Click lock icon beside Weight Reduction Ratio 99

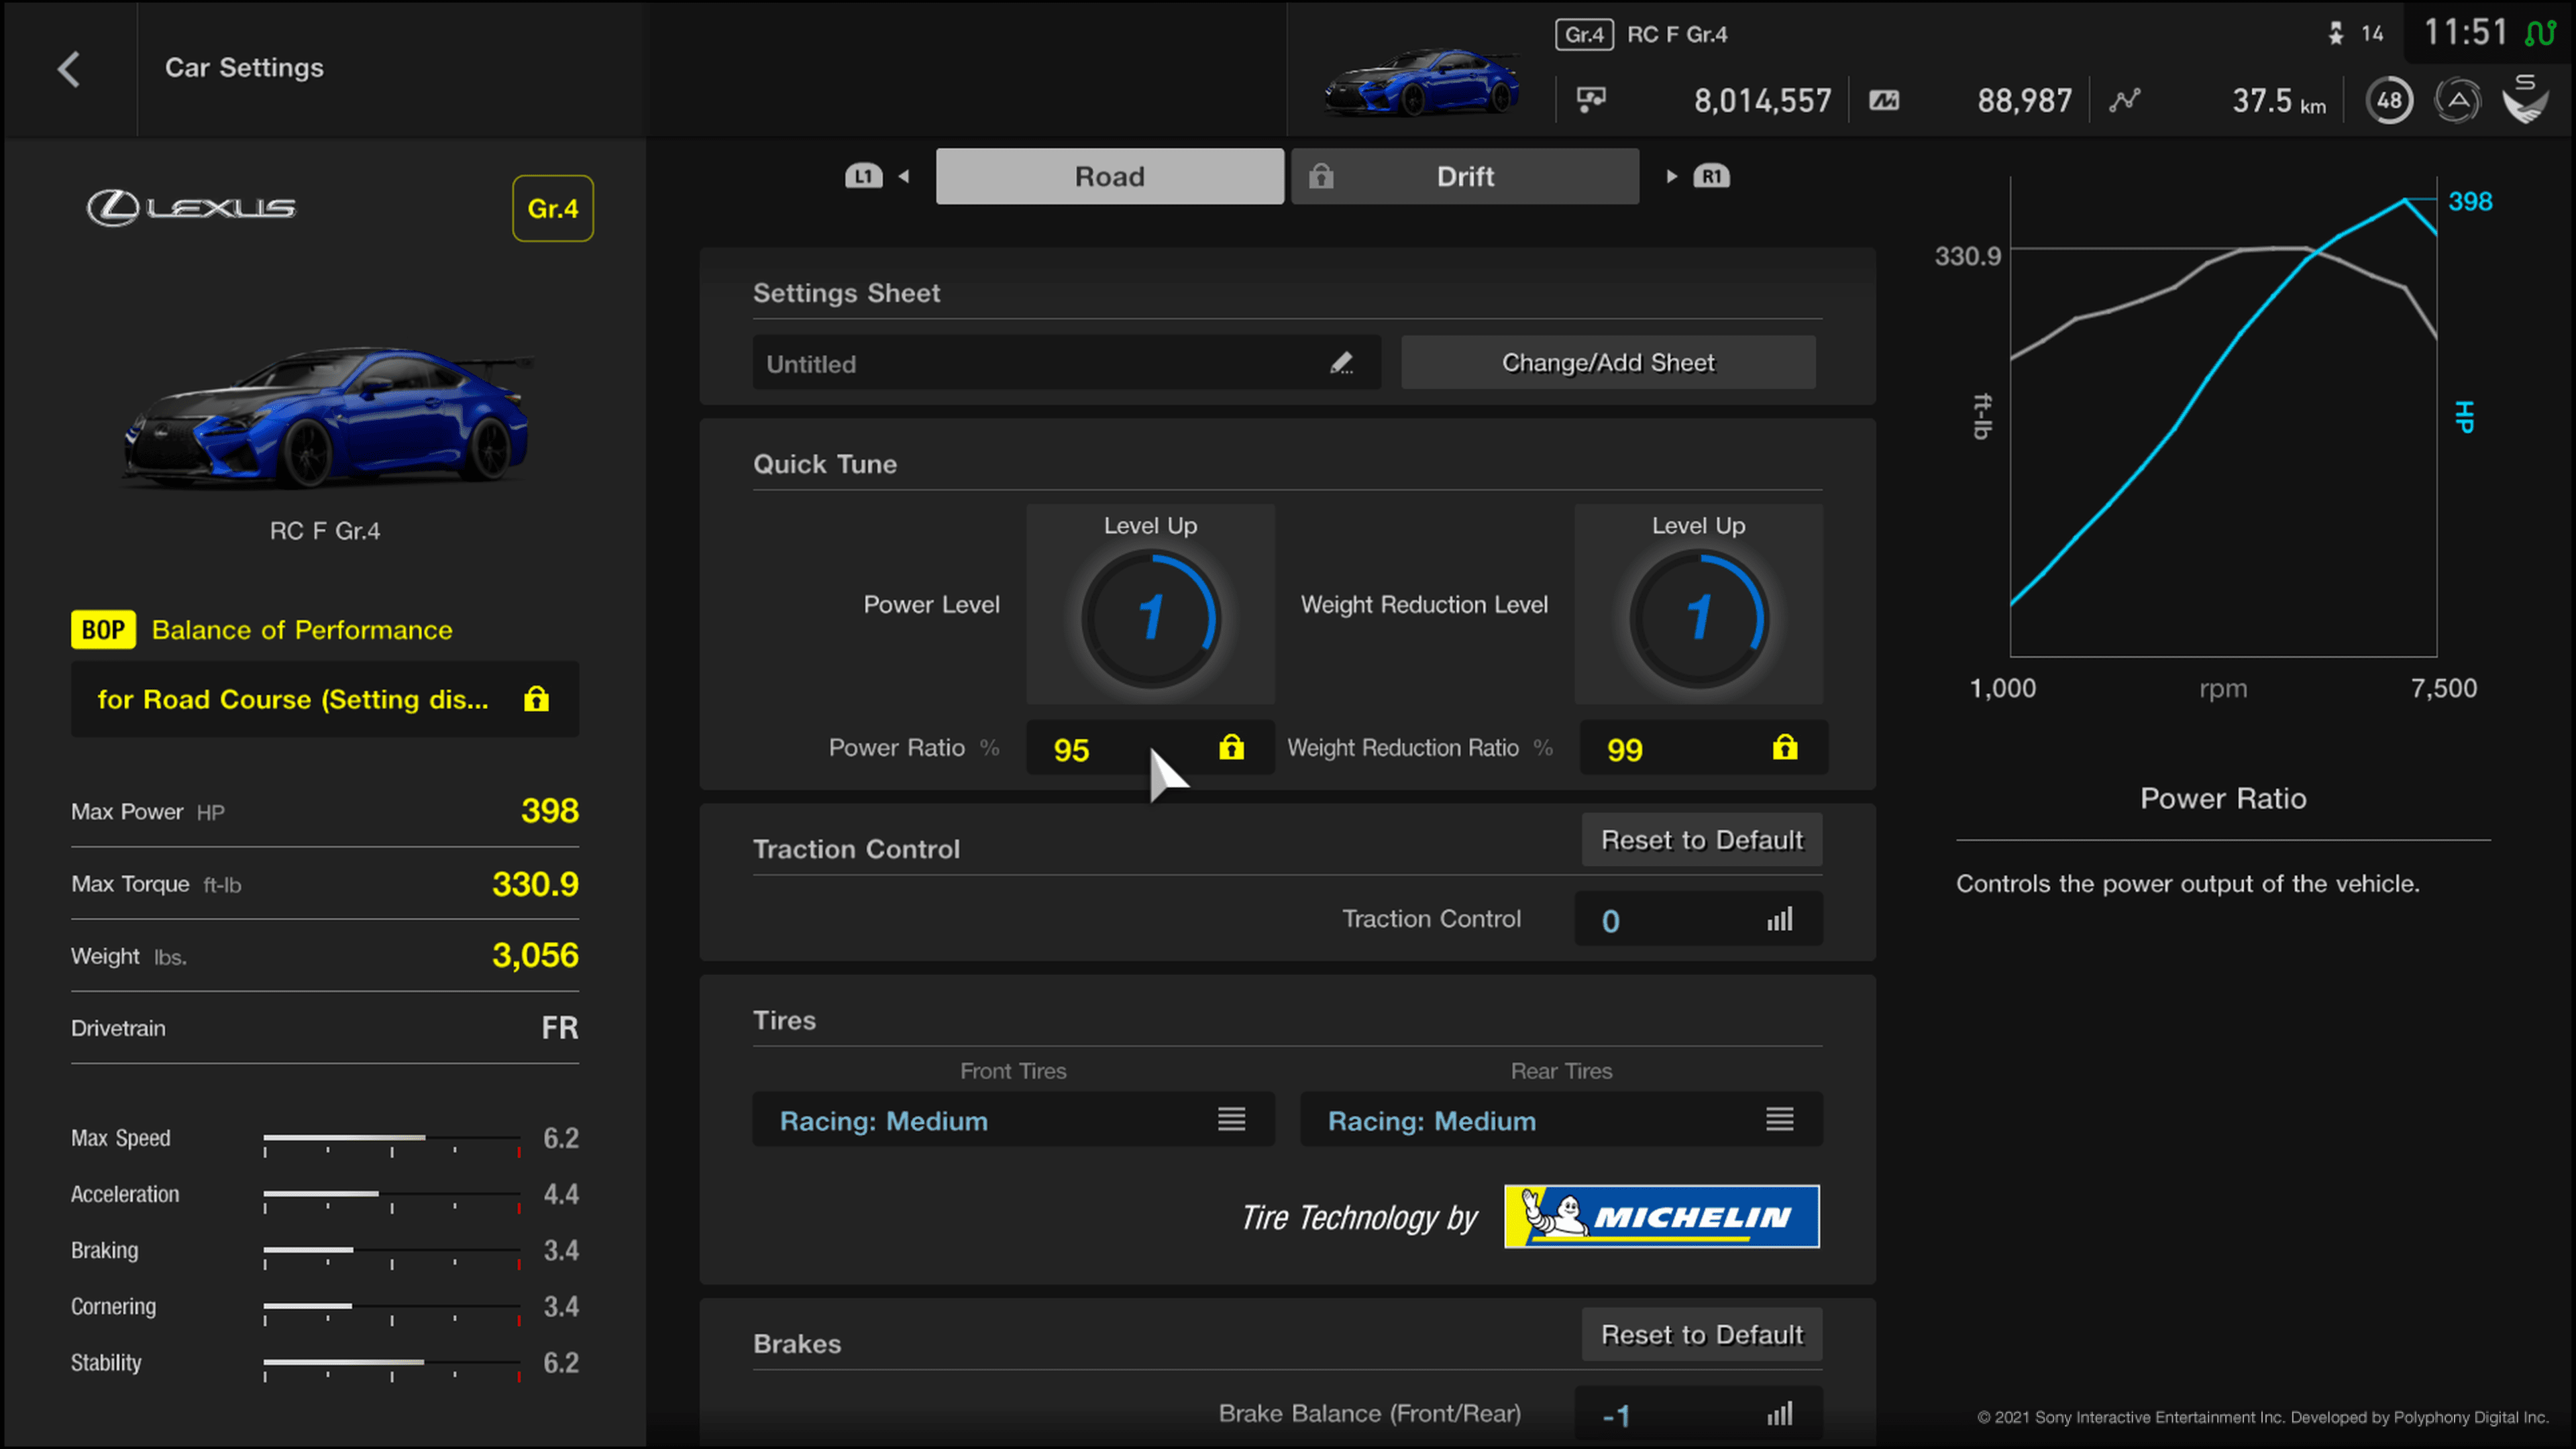point(1785,747)
